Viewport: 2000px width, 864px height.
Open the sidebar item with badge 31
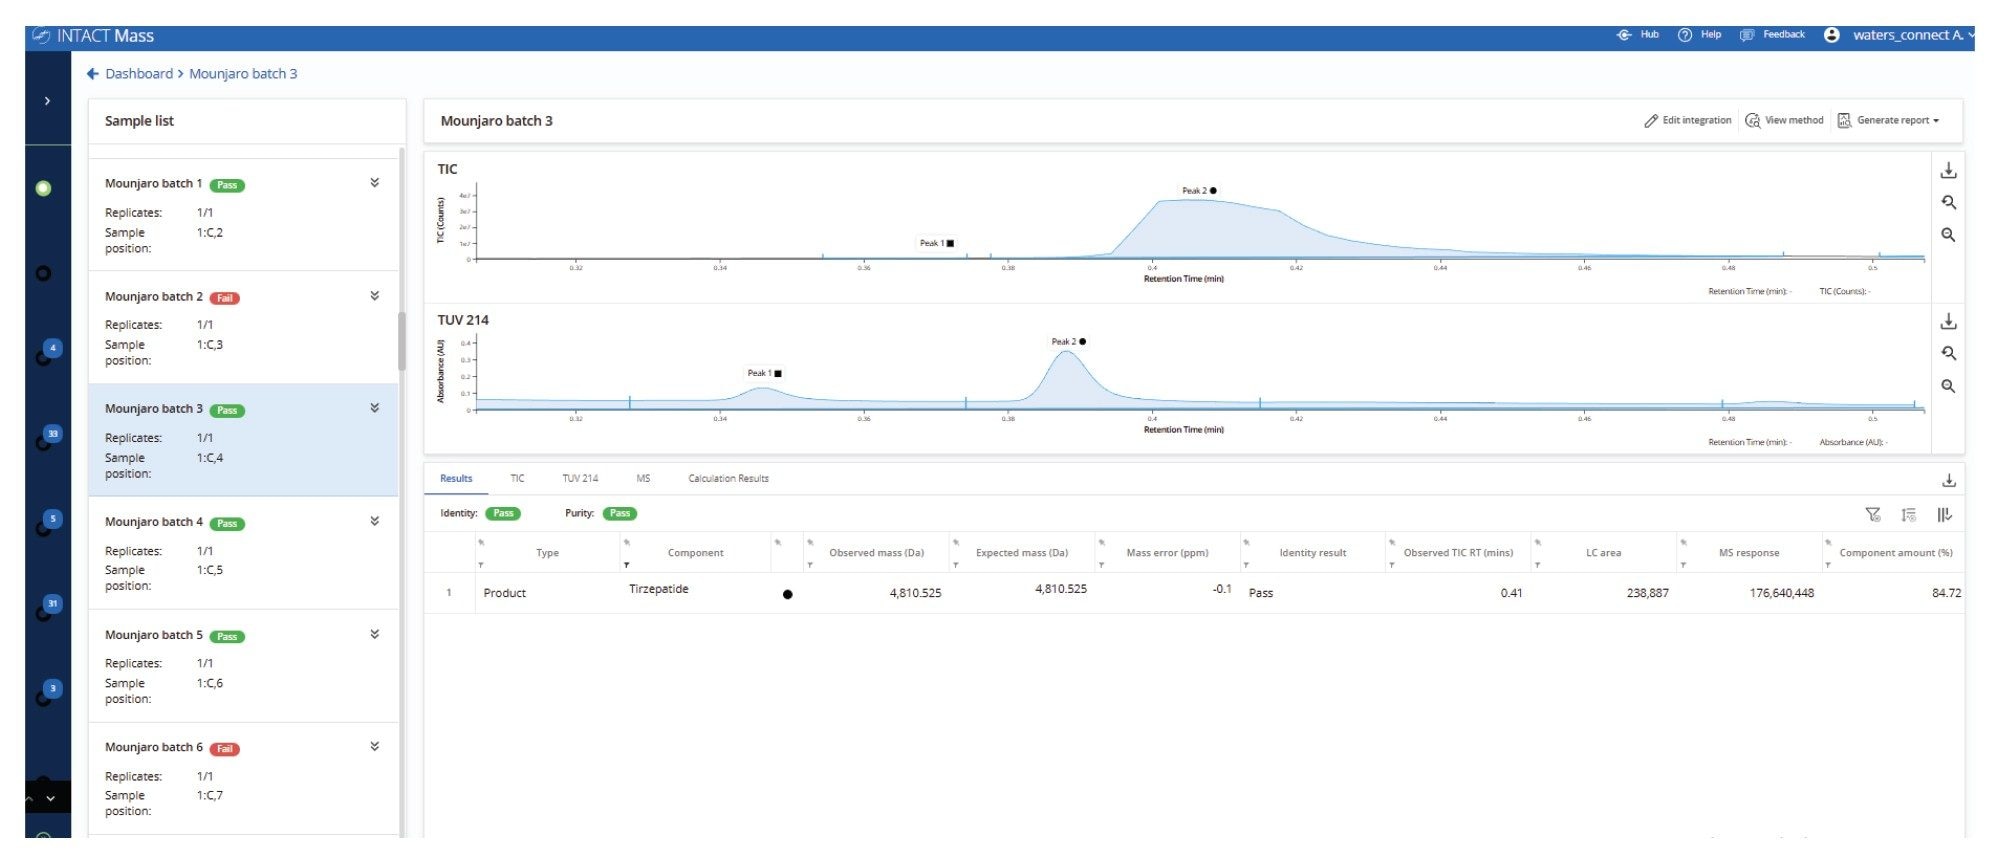click(49, 607)
